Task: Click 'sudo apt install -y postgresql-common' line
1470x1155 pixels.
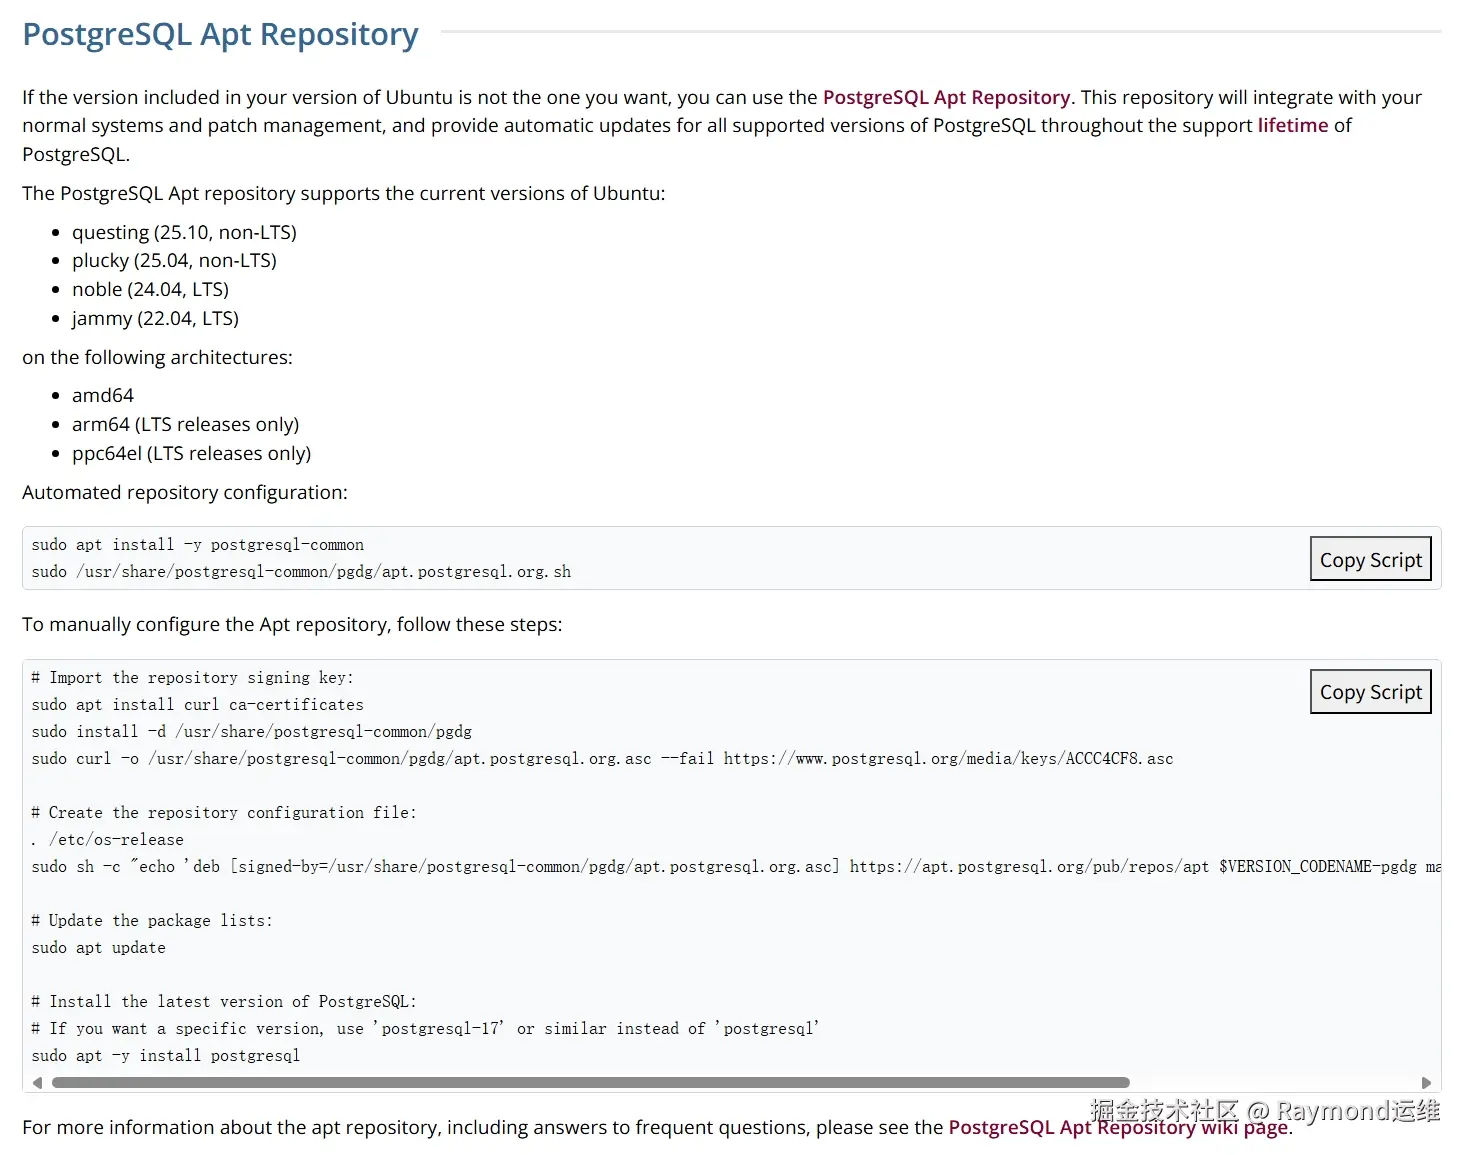Action: tap(197, 545)
